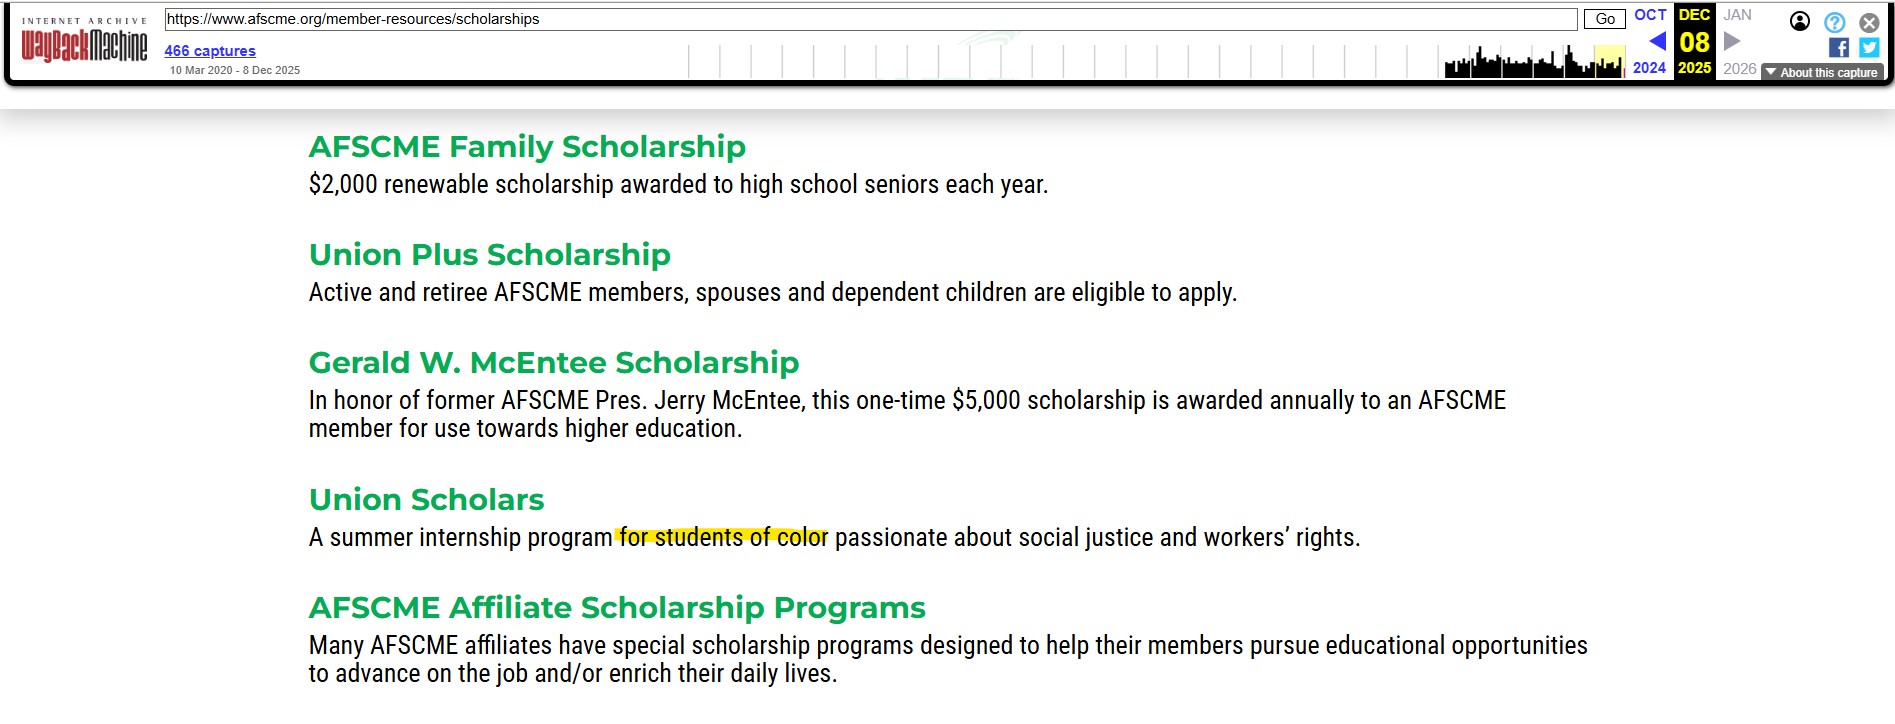Image resolution: width=1895 pixels, height=724 pixels.
Task: Open the 466 captures link
Action: (x=210, y=51)
